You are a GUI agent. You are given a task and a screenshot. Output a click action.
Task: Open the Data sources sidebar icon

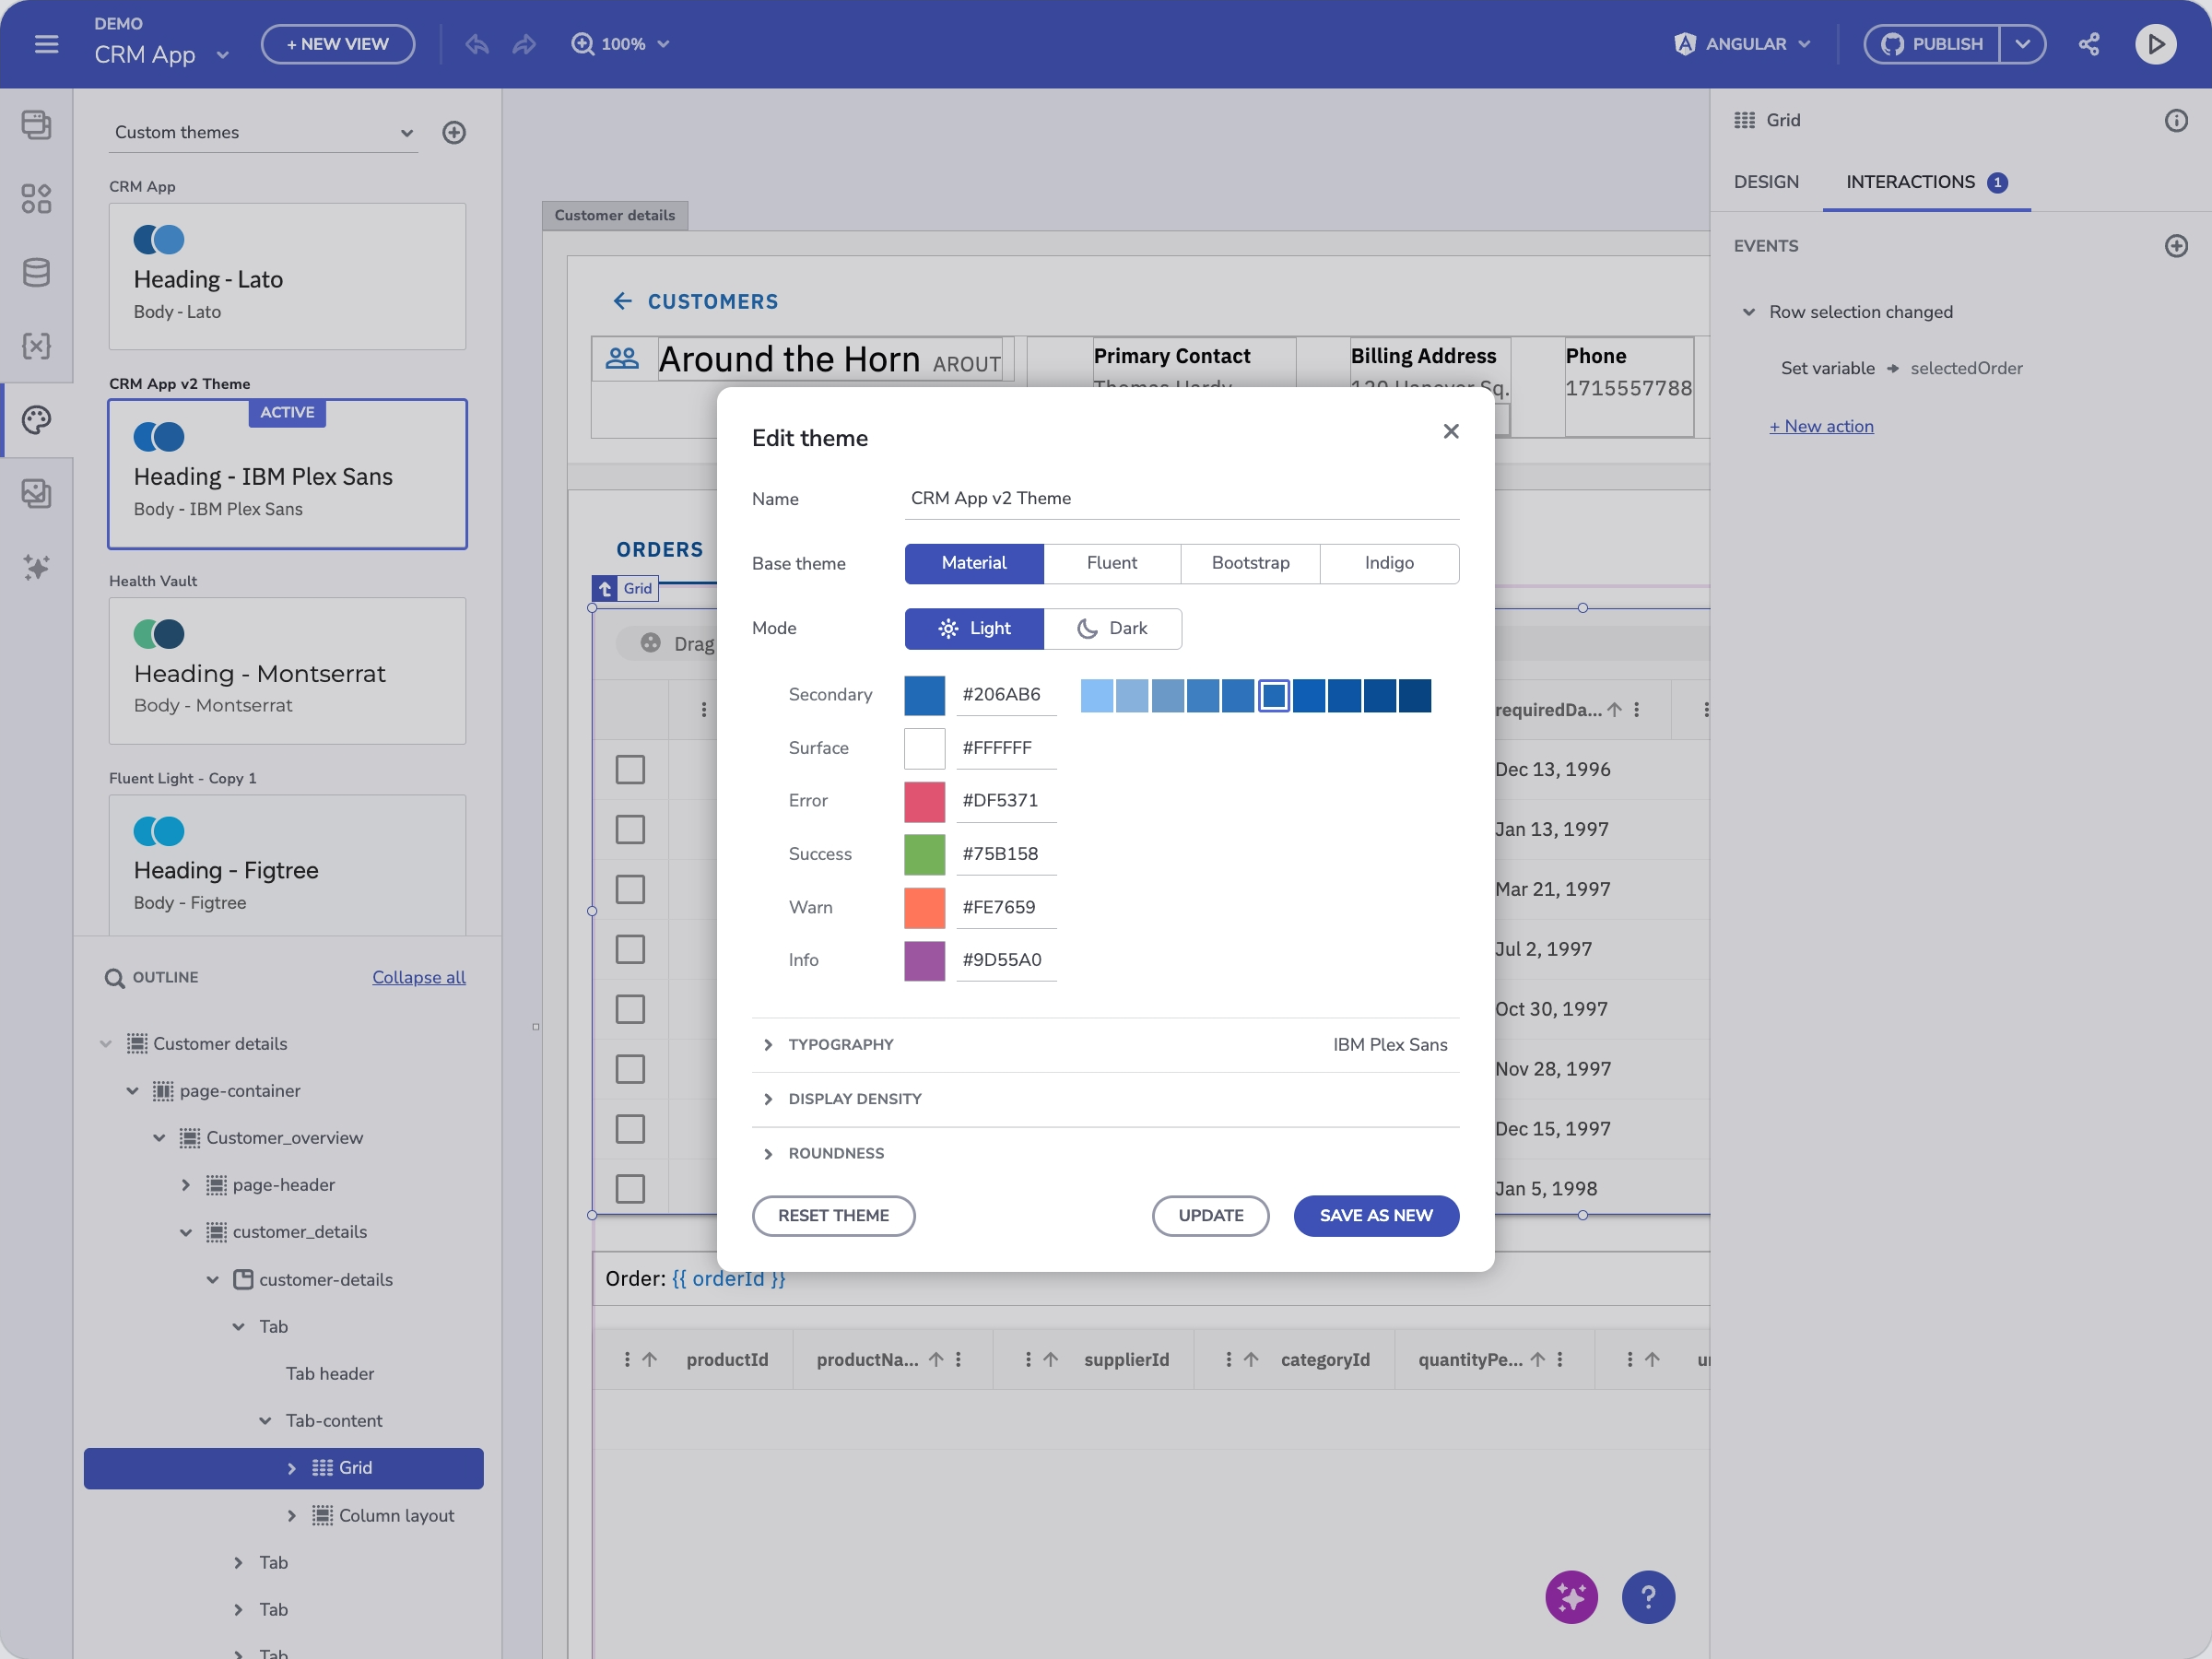[36, 272]
